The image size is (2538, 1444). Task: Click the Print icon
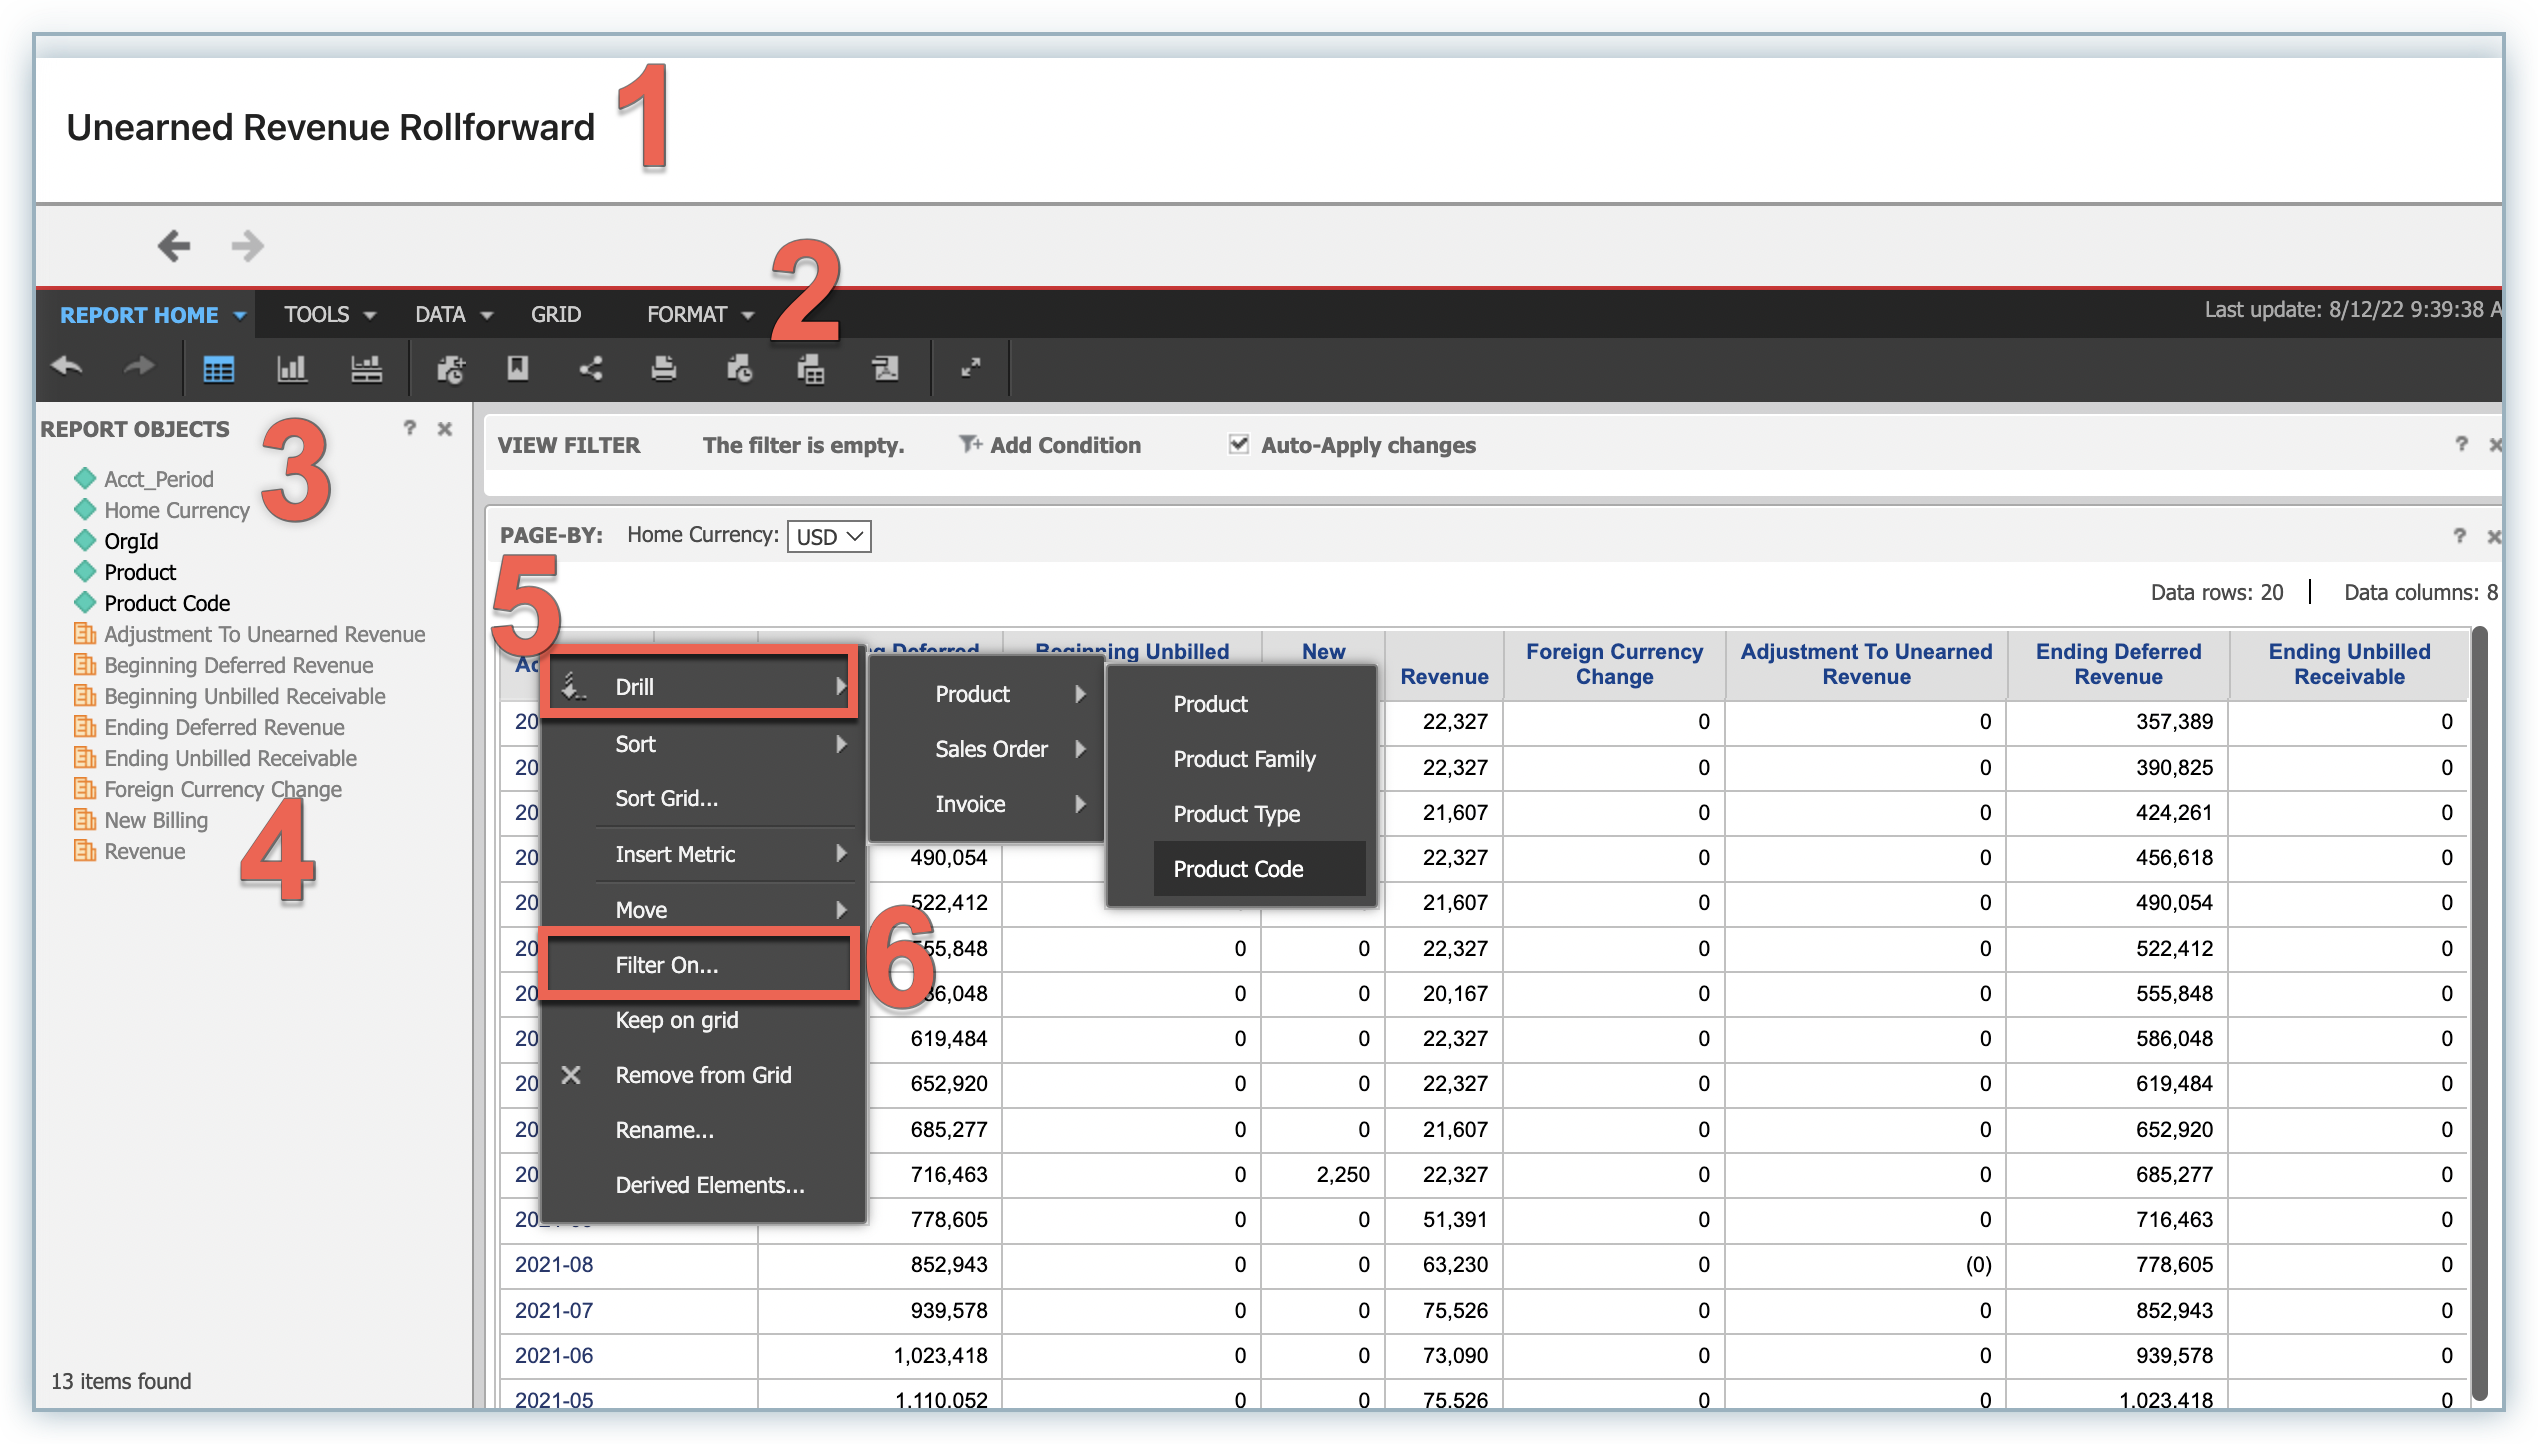pos(663,369)
